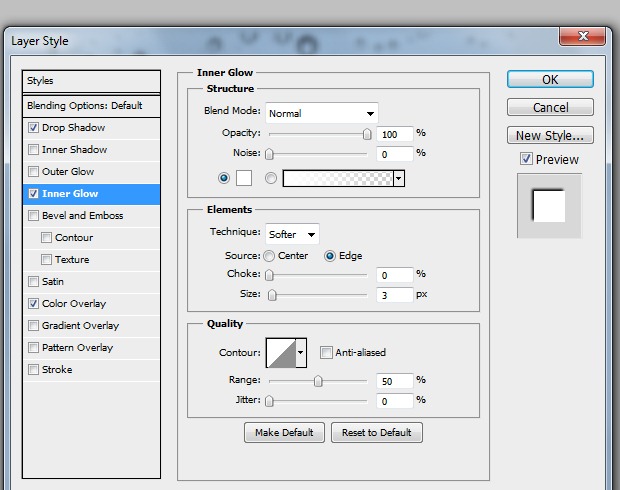The image size is (620, 490).
Task: Close the Layer Style dialog
Action: pos(582,36)
